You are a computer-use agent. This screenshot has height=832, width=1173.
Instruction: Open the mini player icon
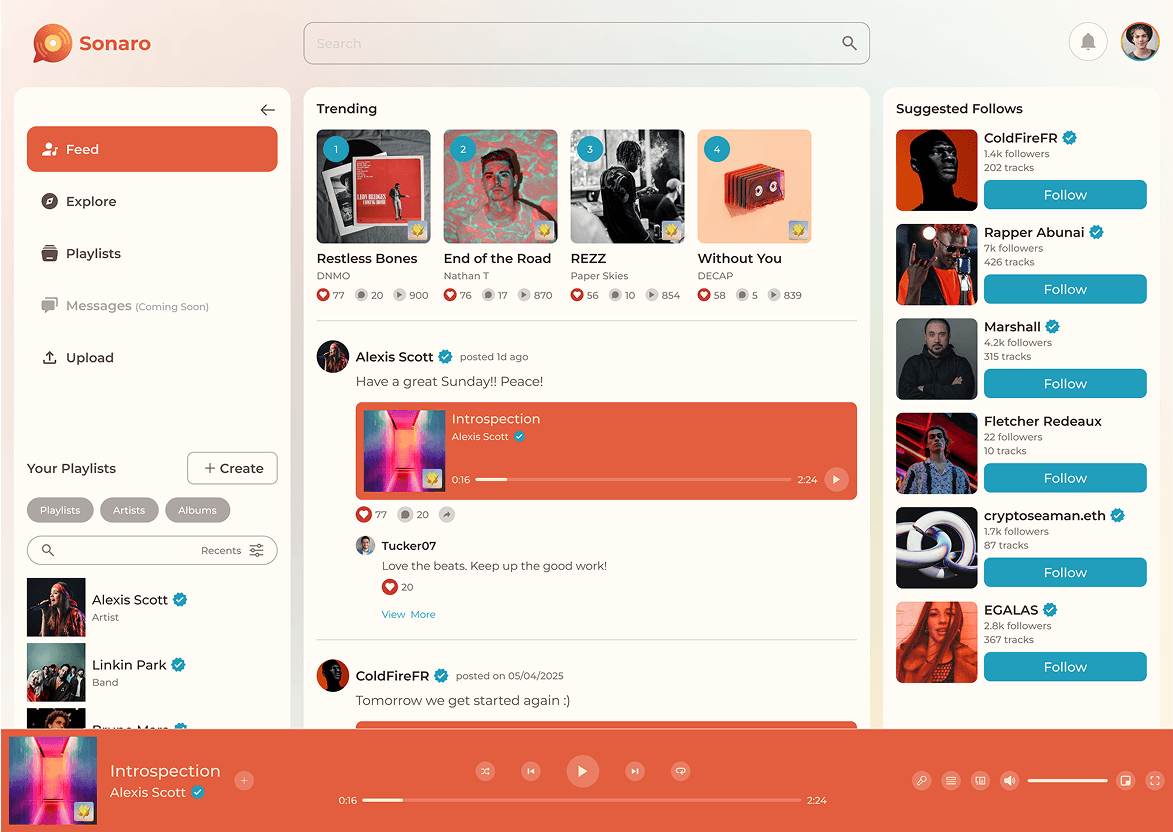pos(1124,780)
